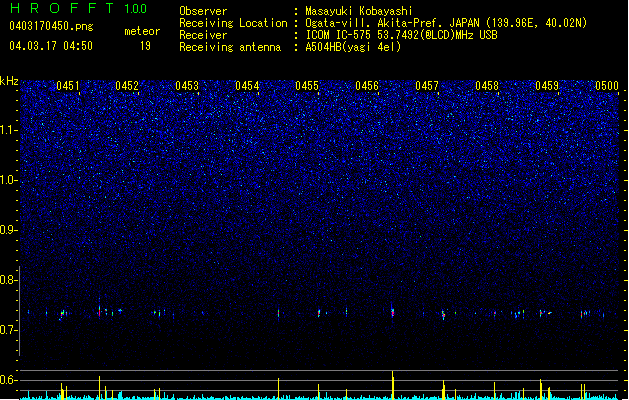Image resolution: width=629 pixels, height=400 pixels.
Task: Click the Receiving antenna label
Action: pos(230,47)
